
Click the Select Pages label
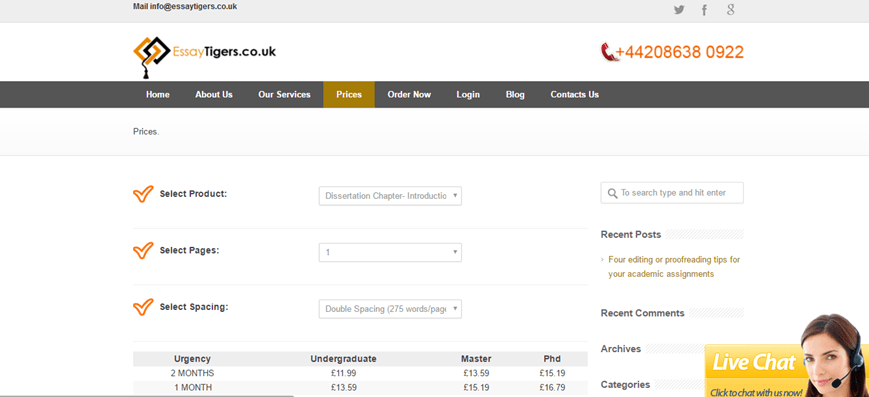coord(190,251)
